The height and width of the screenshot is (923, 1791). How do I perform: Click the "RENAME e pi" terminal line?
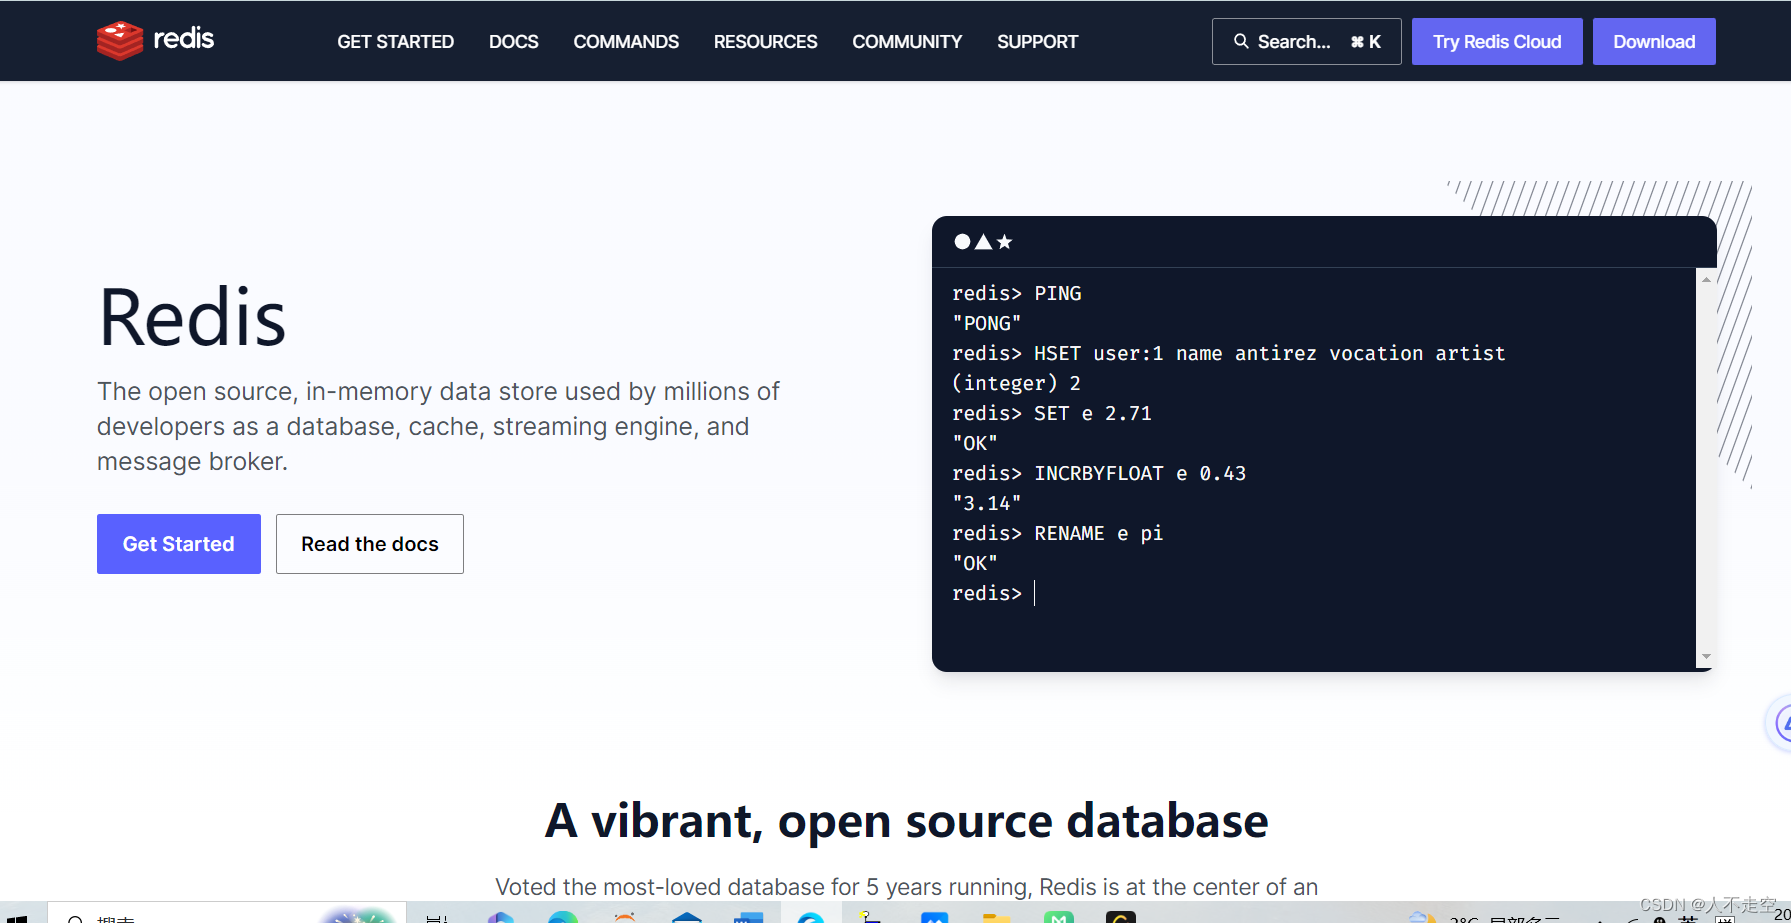(x=1057, y=533)
